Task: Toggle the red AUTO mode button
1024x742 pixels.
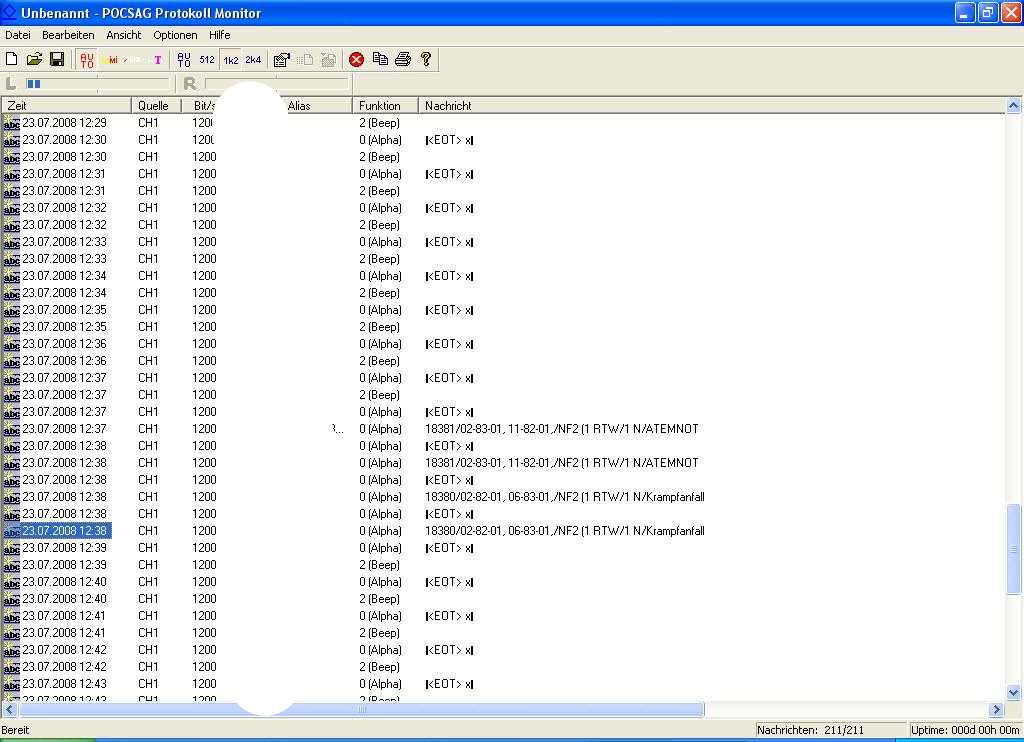Action: [87, 60]
